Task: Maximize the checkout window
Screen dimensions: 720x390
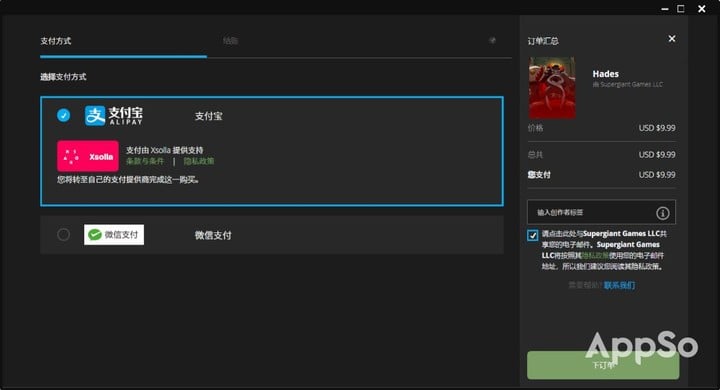Action: [x=681, y=8]
